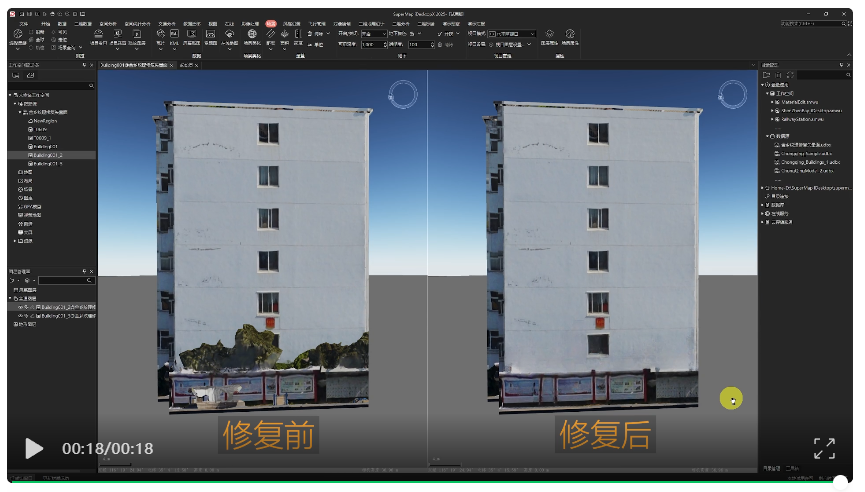Open the File menu at the ribbon's left

click(x=23, y=23)
